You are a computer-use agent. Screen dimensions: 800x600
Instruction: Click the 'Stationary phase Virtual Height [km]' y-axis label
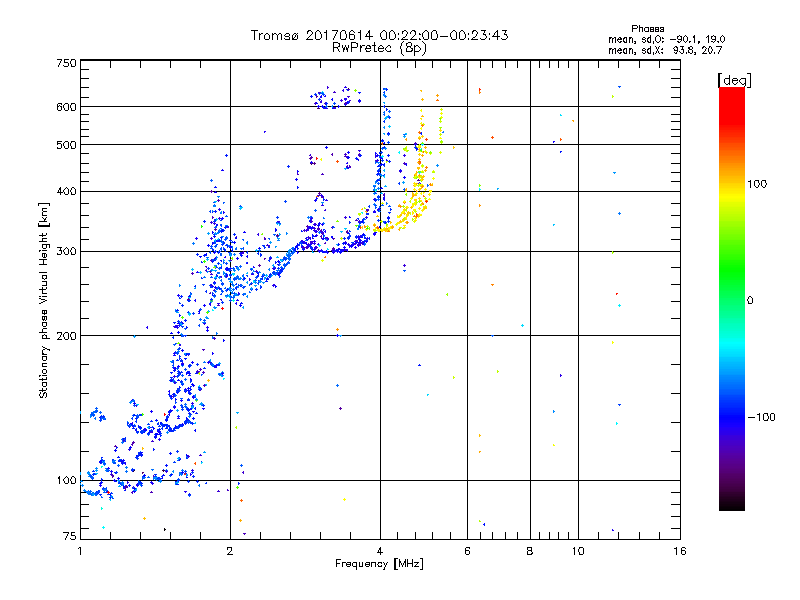pyautogui.click(x=43, y=300)
